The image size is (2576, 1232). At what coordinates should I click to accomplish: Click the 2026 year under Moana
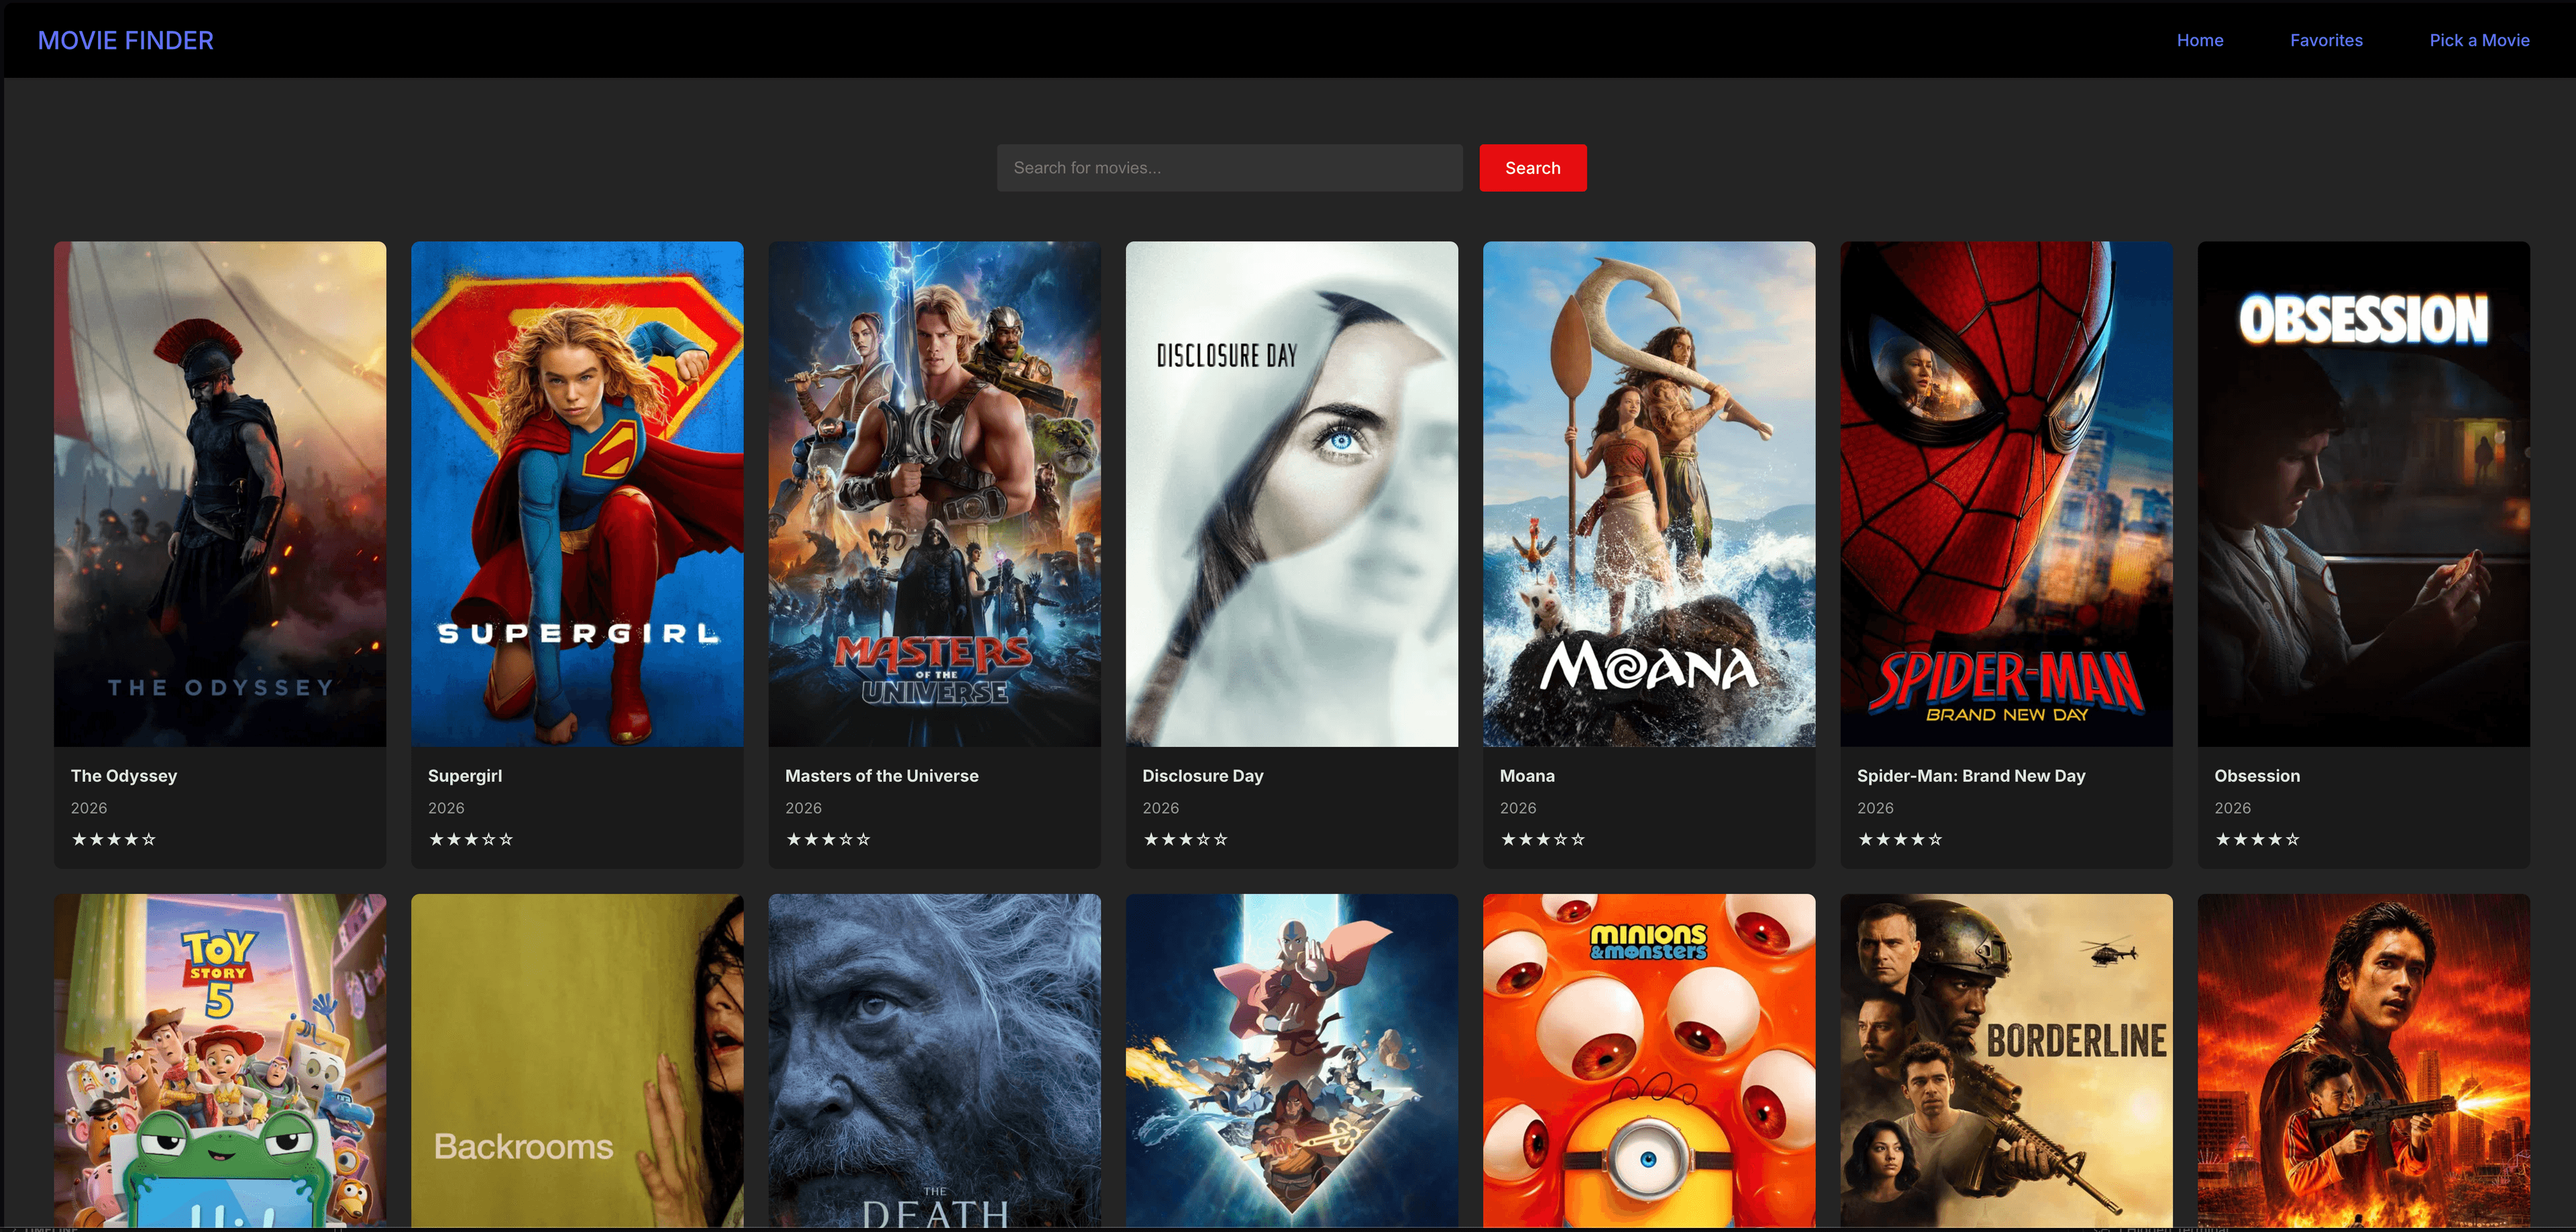(1517, 808)
